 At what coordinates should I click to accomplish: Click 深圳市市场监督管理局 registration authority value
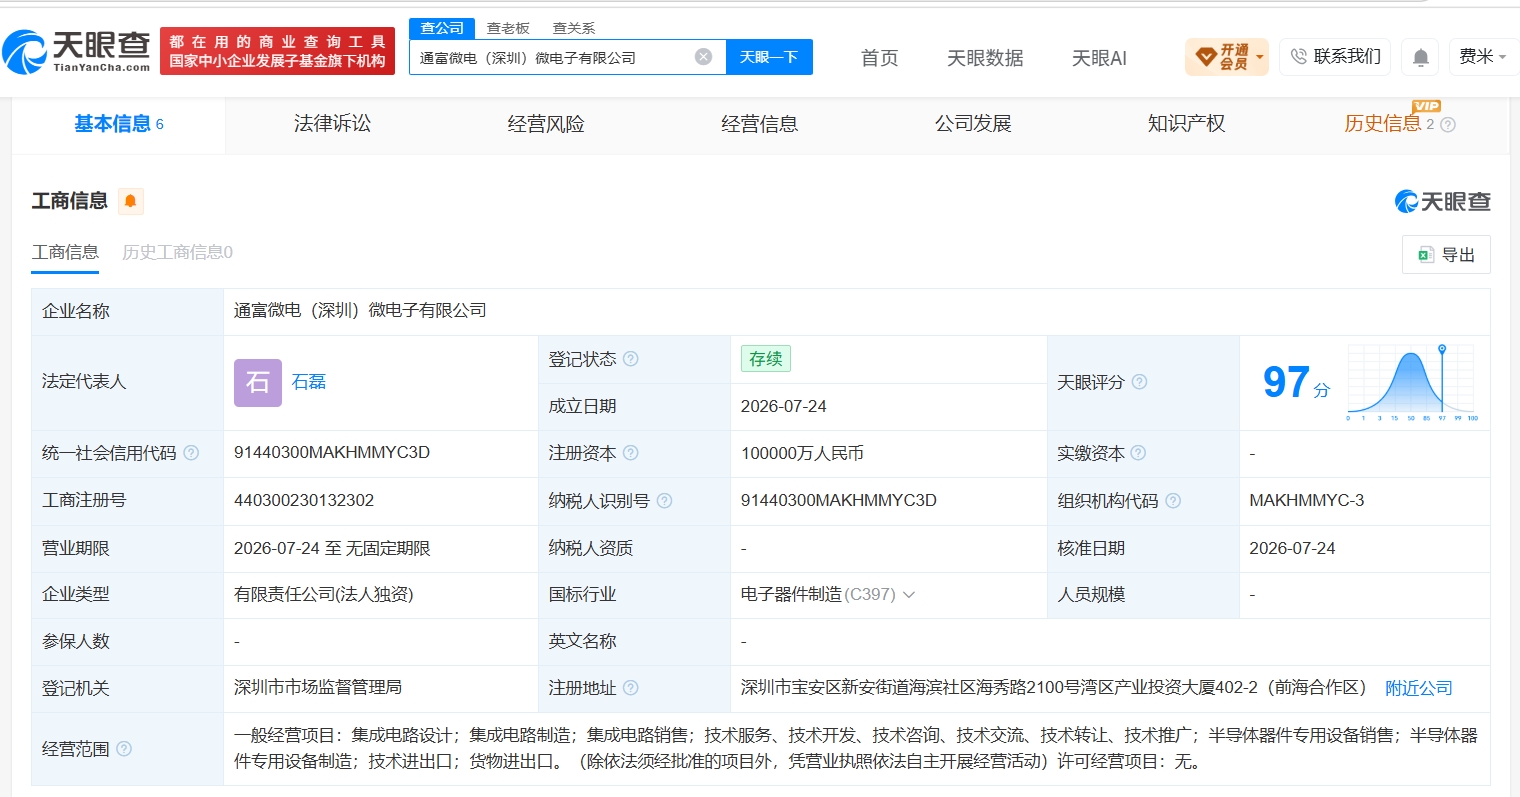pos(318,688)
